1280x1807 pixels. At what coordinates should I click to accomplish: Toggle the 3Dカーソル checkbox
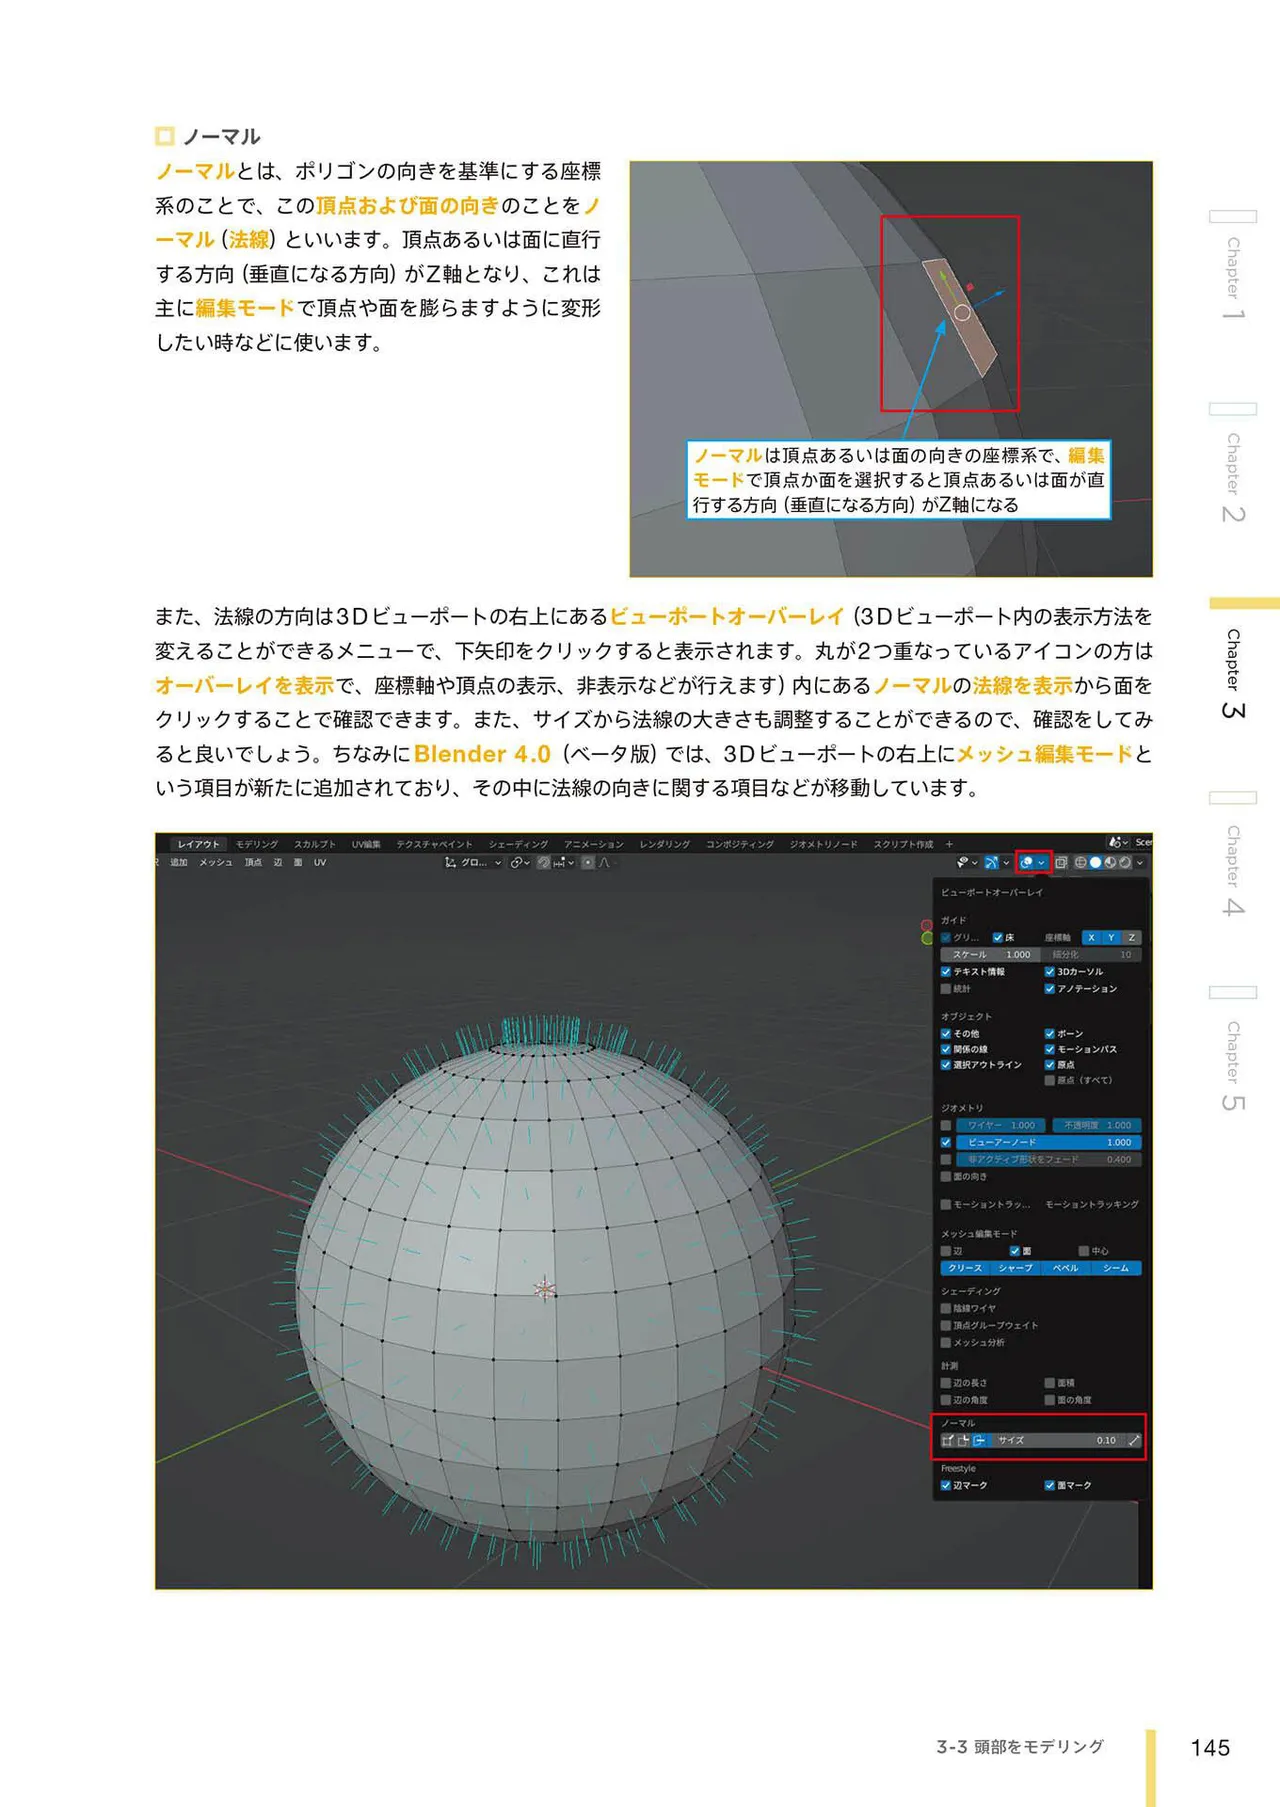coord(1050,972)
